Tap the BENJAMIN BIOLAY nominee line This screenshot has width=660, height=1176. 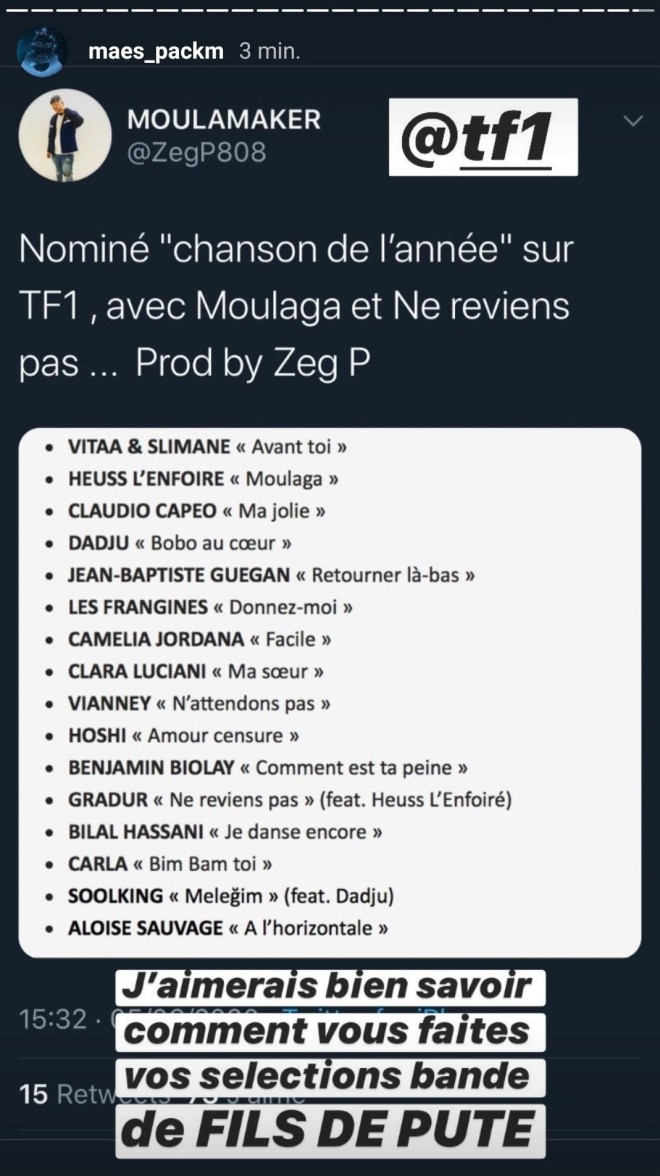click(x=268, y=768)
